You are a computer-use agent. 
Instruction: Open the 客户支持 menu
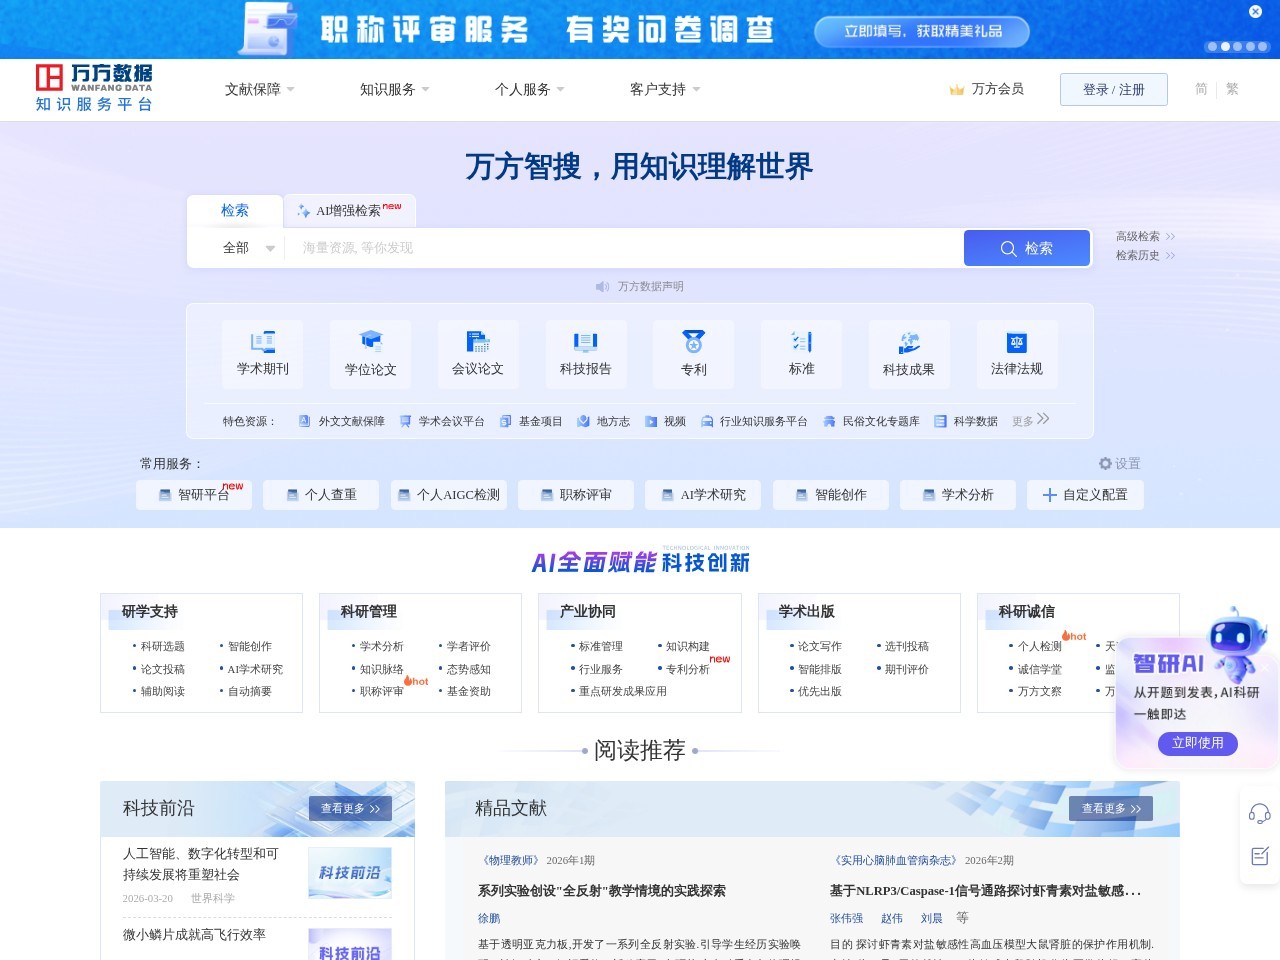coord(658,89)
